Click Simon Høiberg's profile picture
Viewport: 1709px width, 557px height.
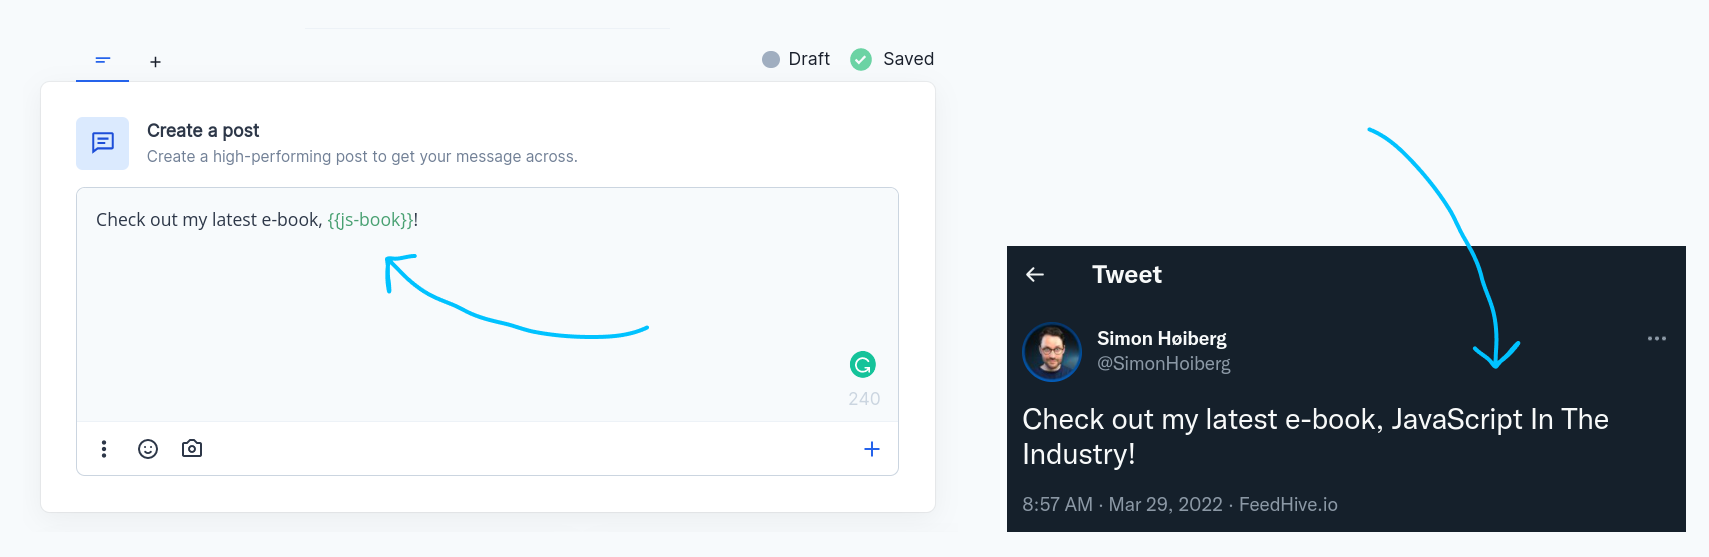[x=1052, y=352]
